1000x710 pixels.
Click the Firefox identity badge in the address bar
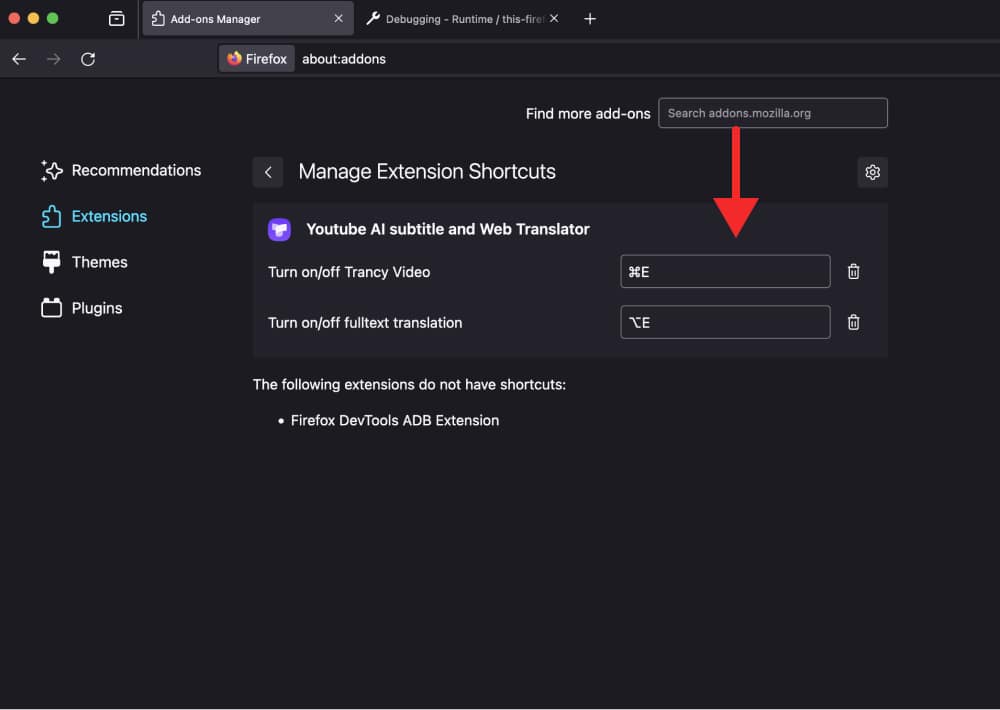(257, 59)
